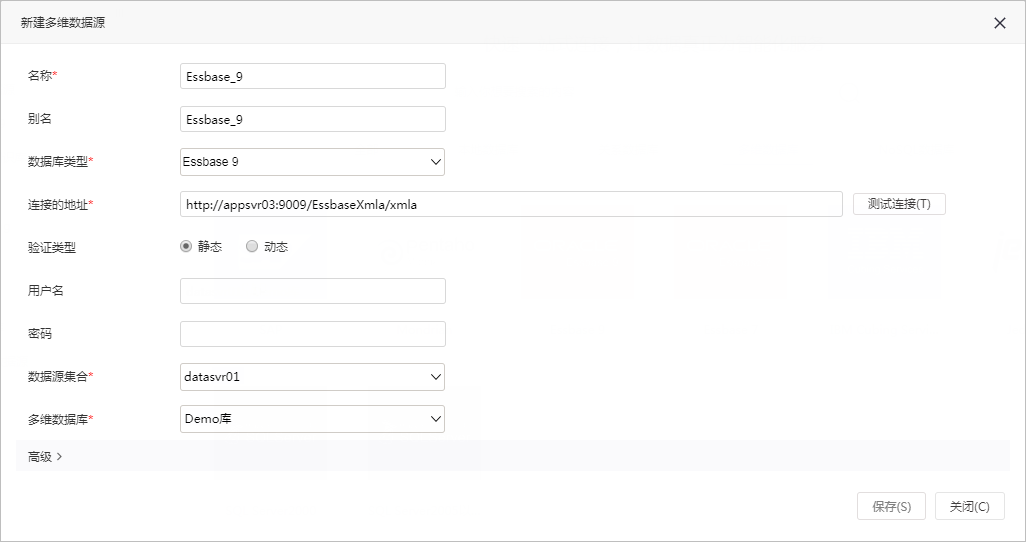Click the 连接的地址 URL field
1026x542 pixels.
tap(511, 204)
